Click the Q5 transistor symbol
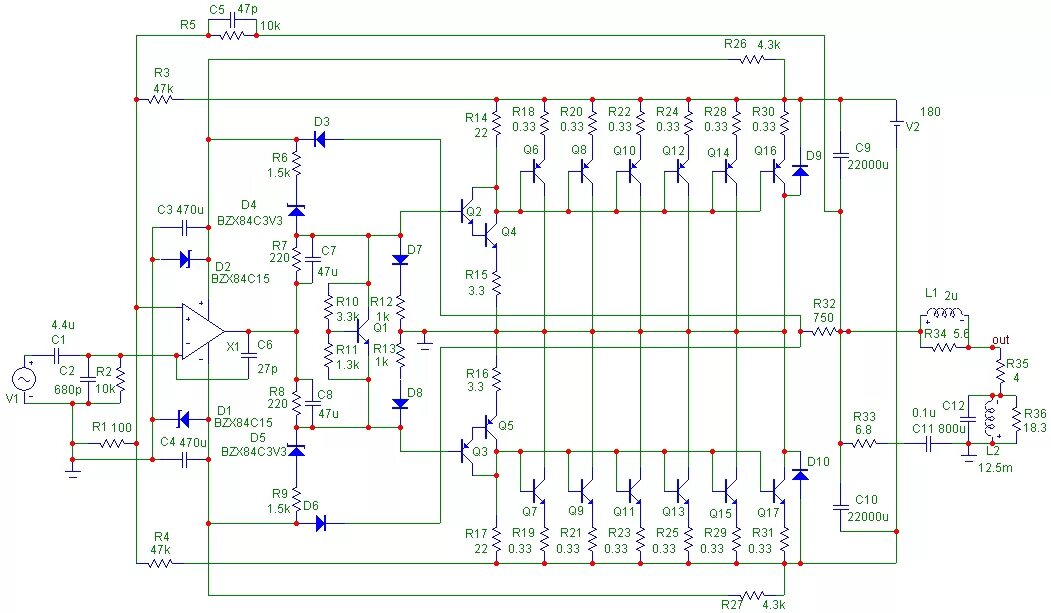The width and height of the screenshot is (1051, 613). (x=491, y=427)
